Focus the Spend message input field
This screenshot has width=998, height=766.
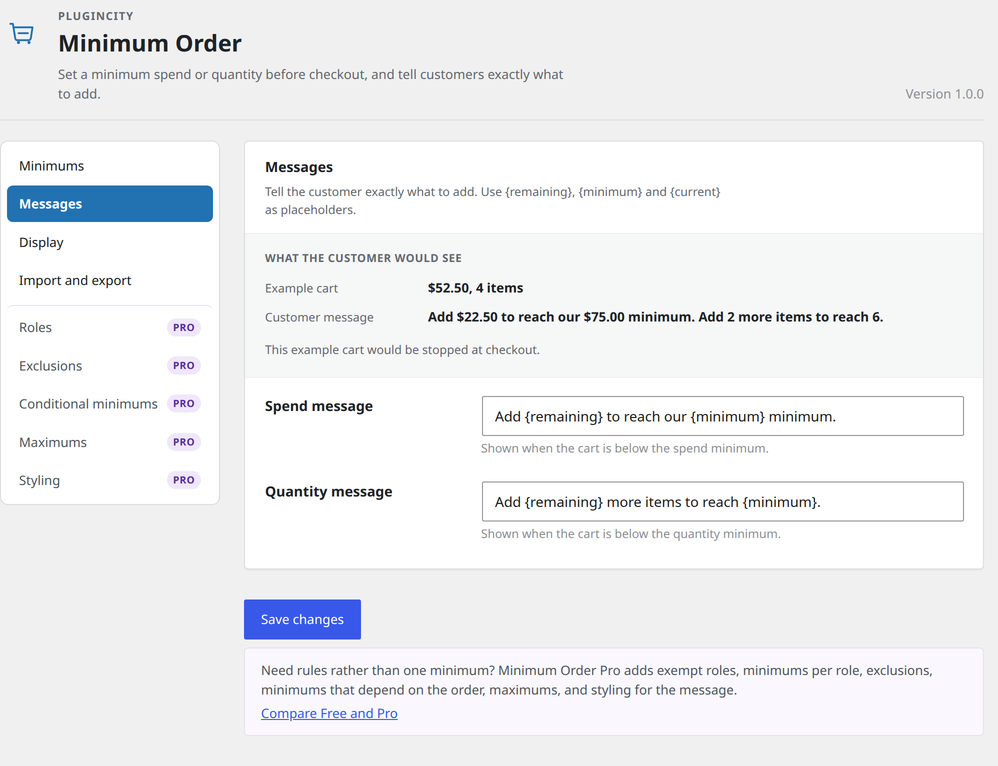click(x=722, y=416)
